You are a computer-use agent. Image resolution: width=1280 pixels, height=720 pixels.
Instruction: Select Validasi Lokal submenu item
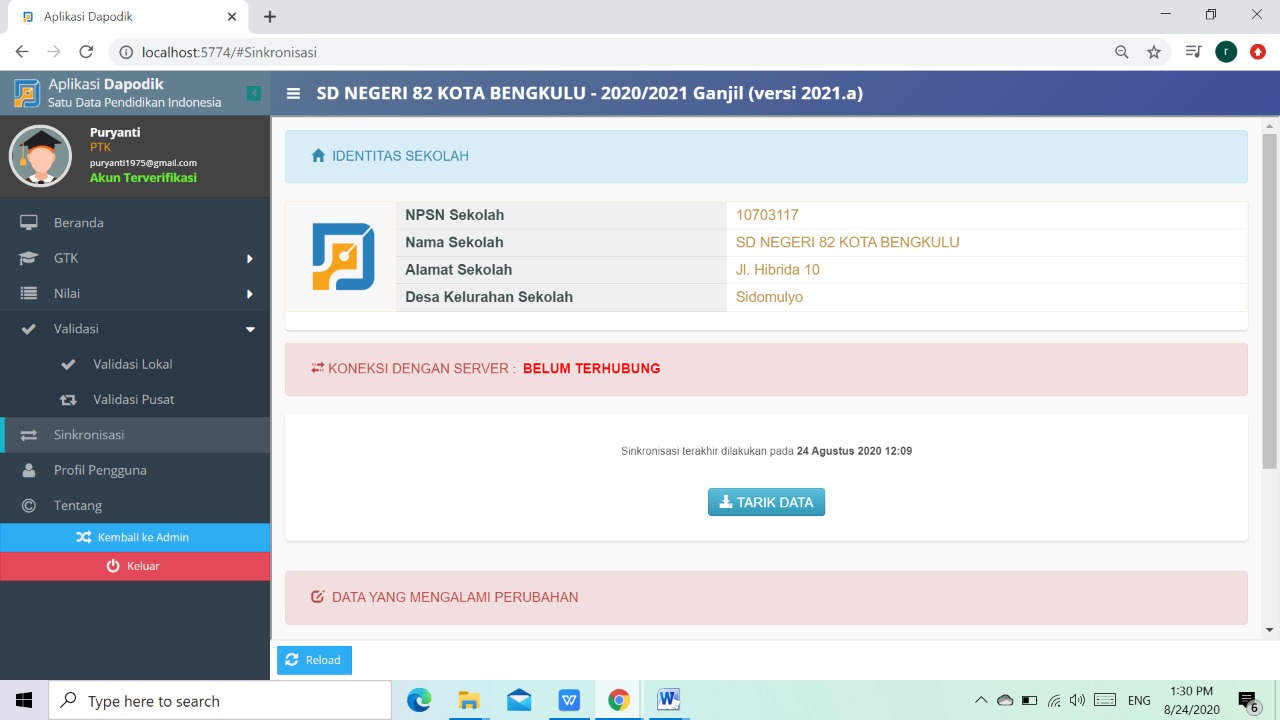[135, 364]
